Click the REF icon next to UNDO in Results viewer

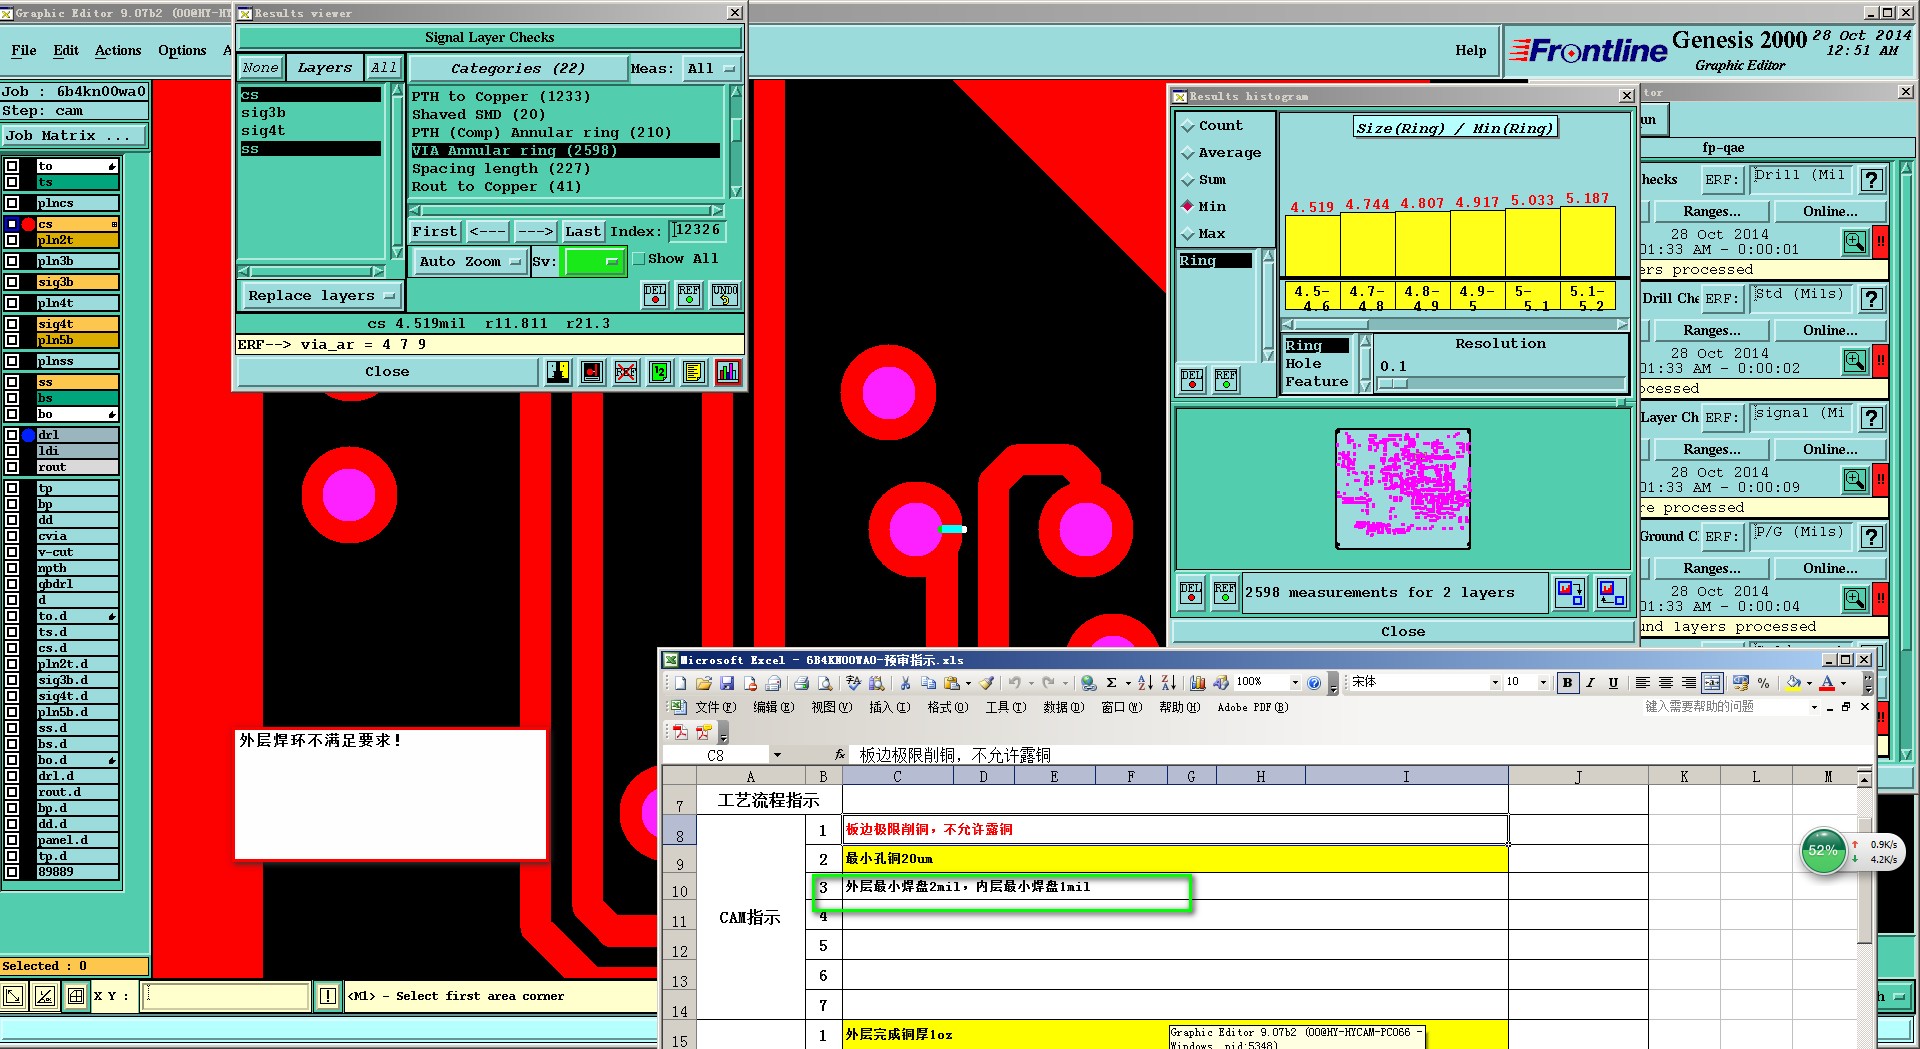coord(689,294)
